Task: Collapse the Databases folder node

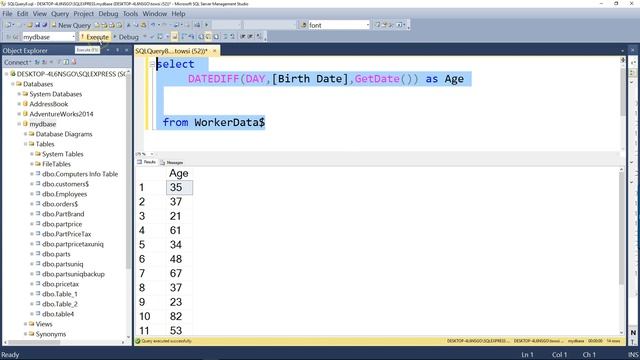Action: point(13,84)
